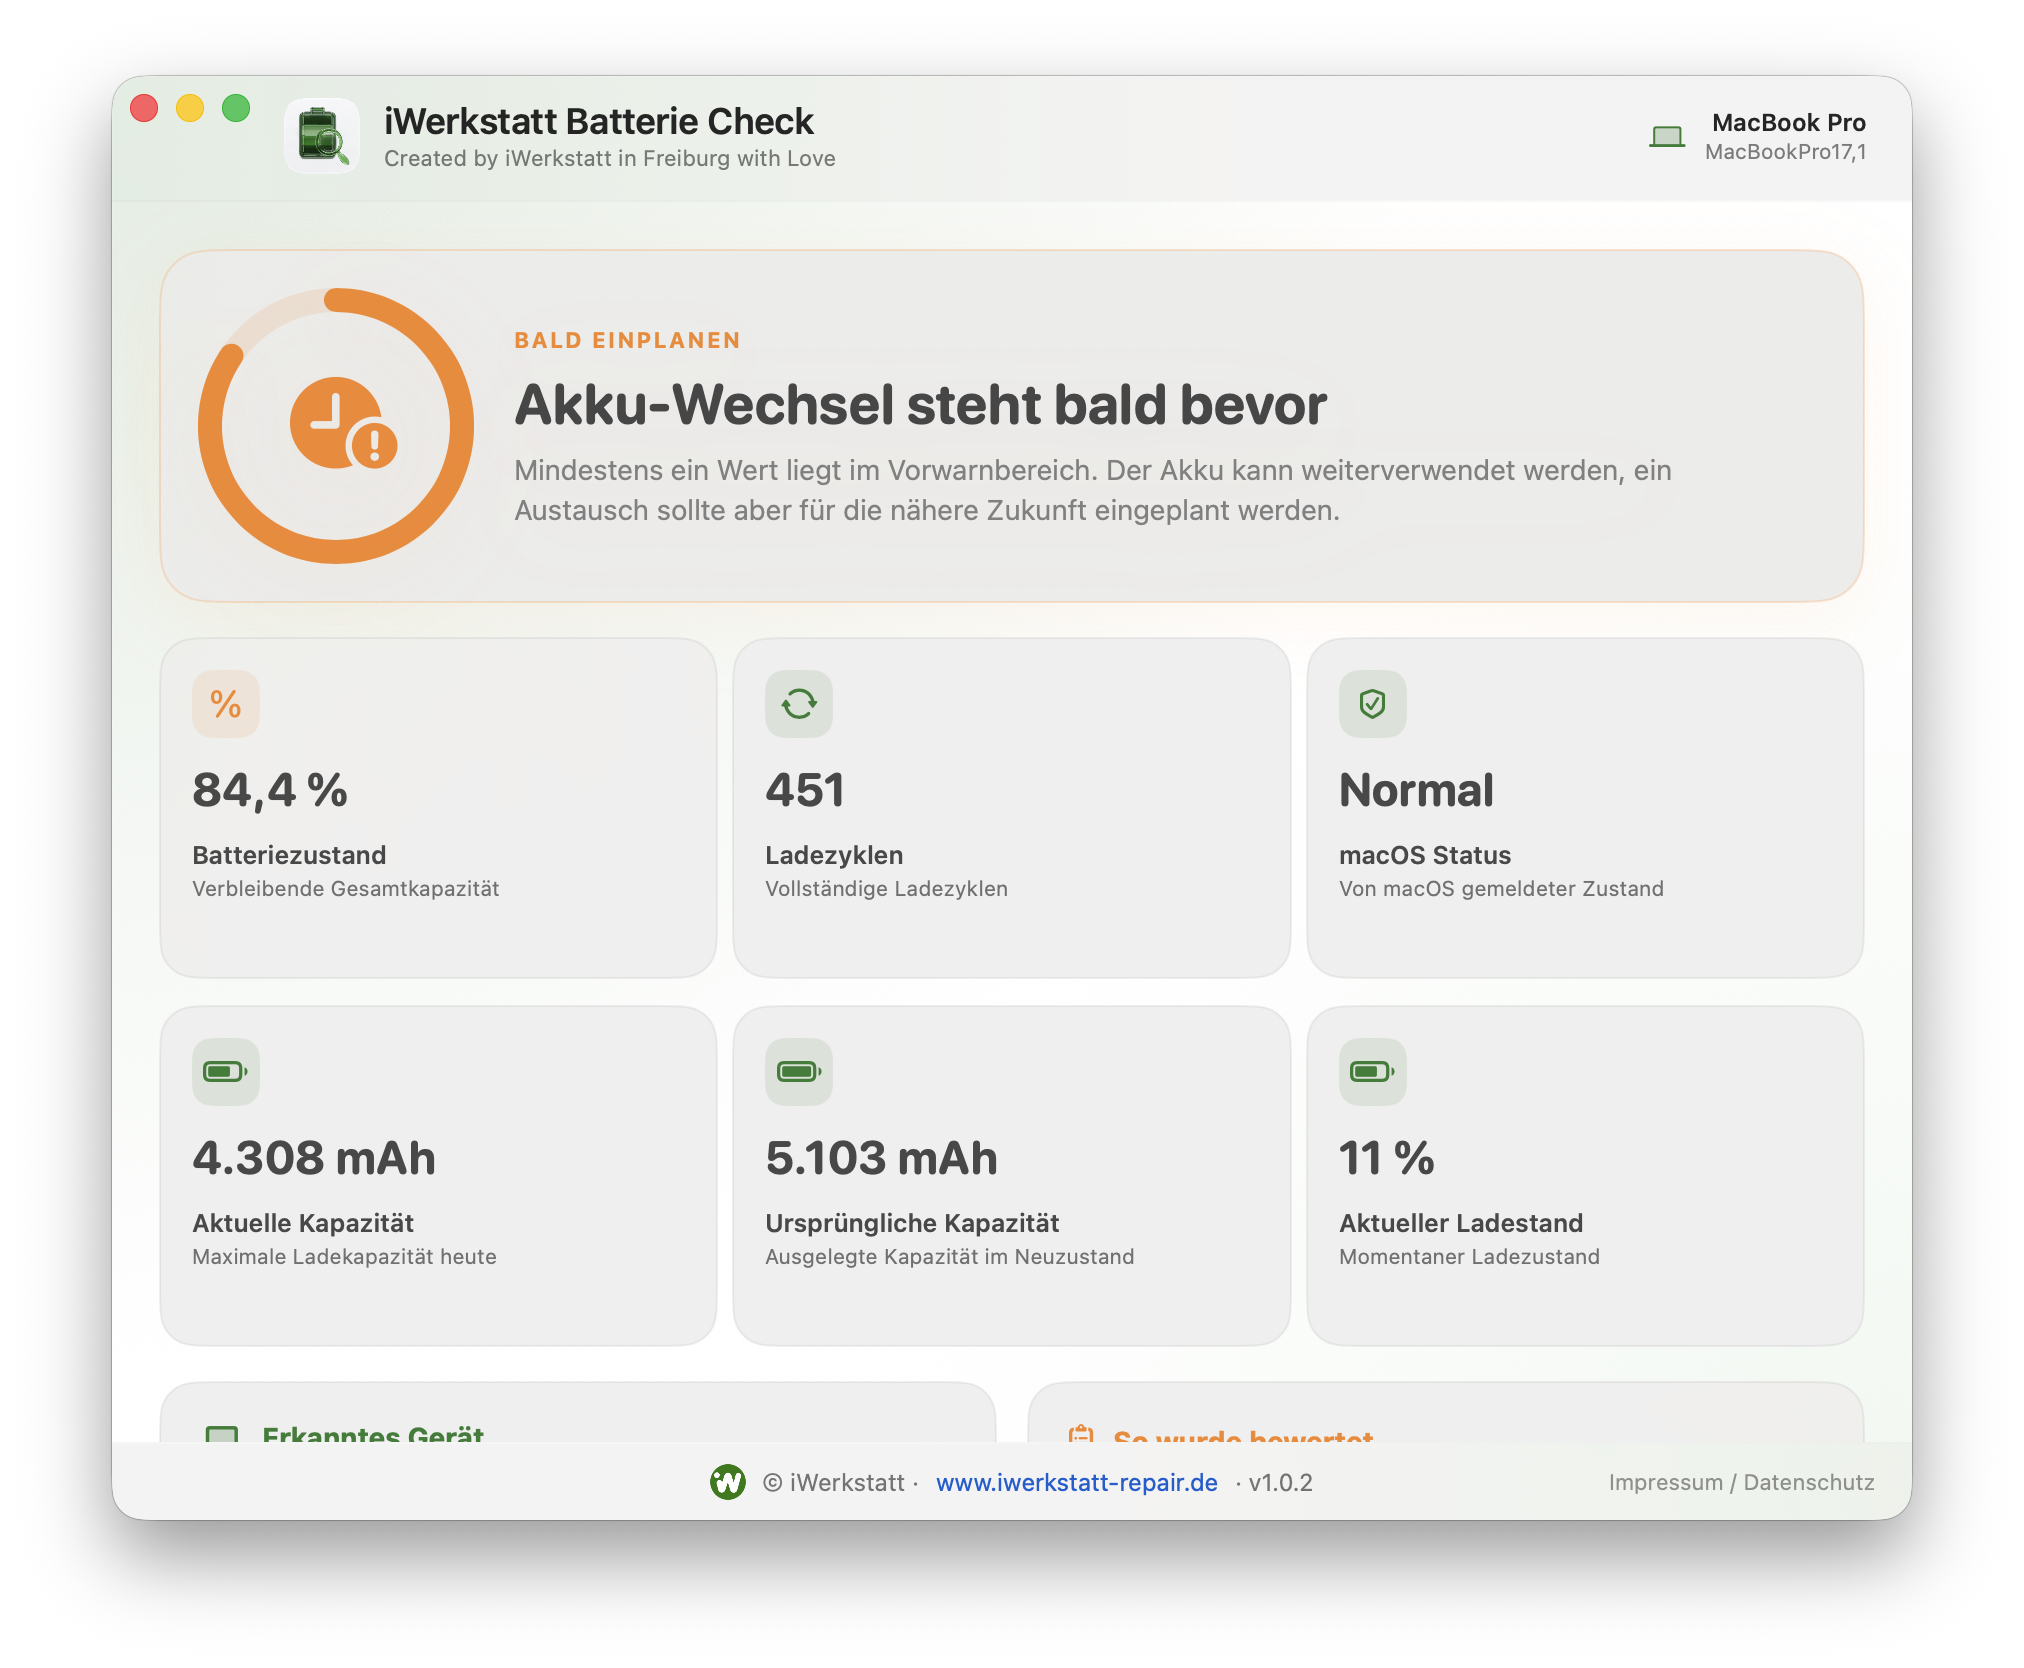Viewport: 2024px width, 1668px height.
Task: Click the MacBookPro17,1 model identifier text
Action: [x=1785, y=152]
